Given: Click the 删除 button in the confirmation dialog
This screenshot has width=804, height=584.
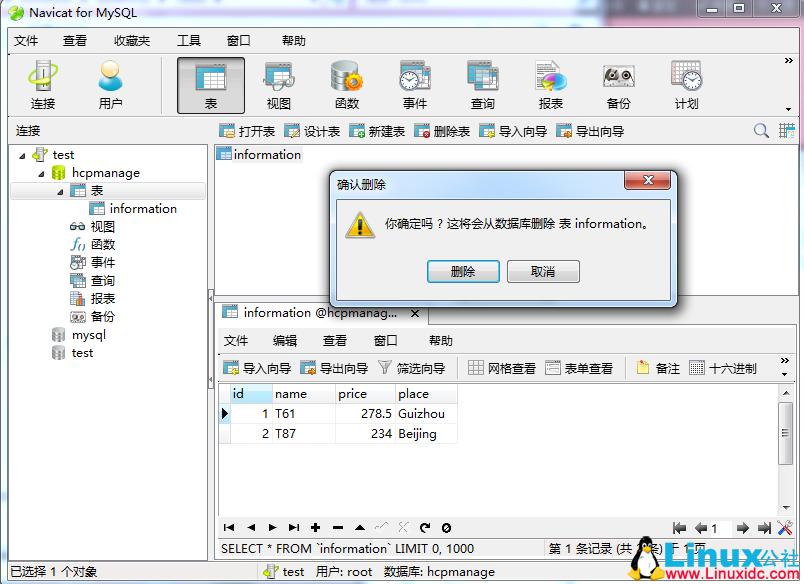Looking at the screenshot, I should pos(463,270).
